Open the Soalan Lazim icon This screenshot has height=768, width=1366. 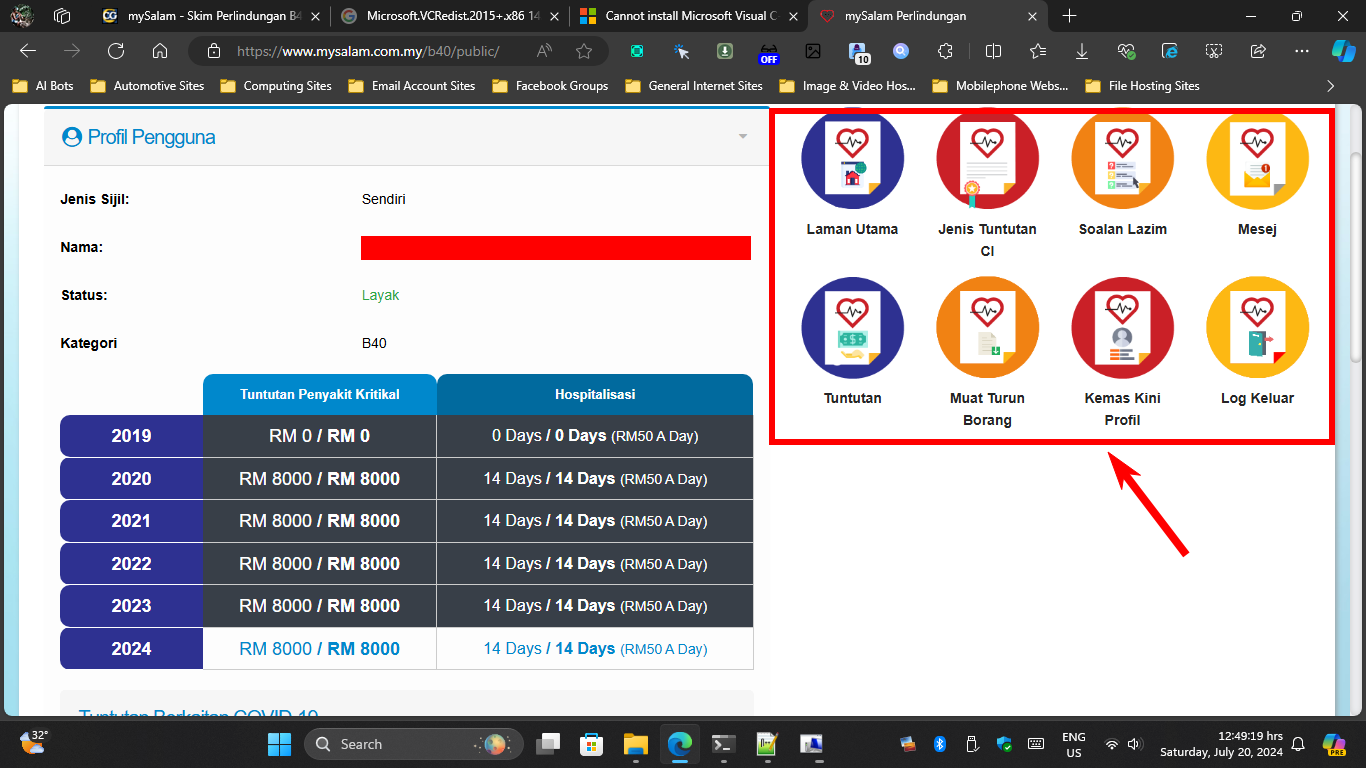pyautogui.click(x=1122, y=159)
